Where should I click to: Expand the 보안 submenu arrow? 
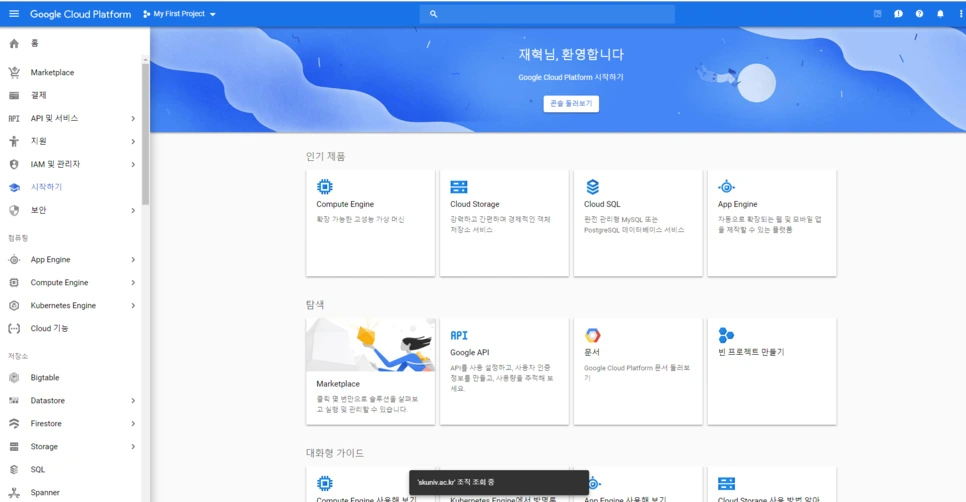133,211
